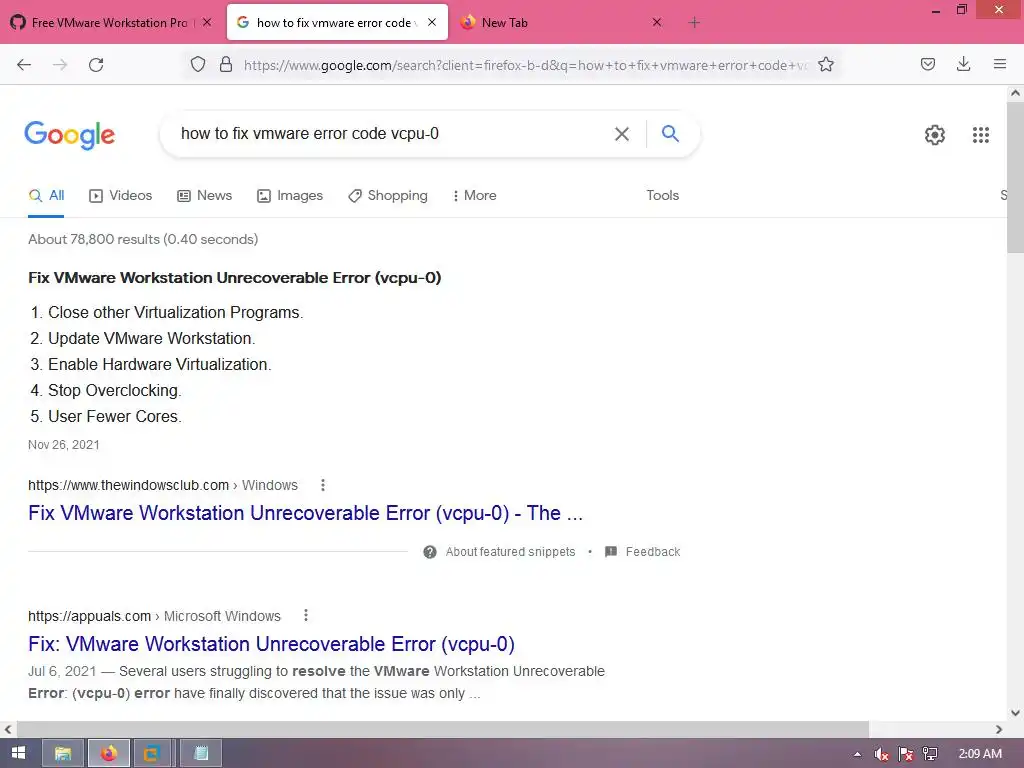Click About featured snippets help icon
The image size is (1024, 768).
click(430, 552)
